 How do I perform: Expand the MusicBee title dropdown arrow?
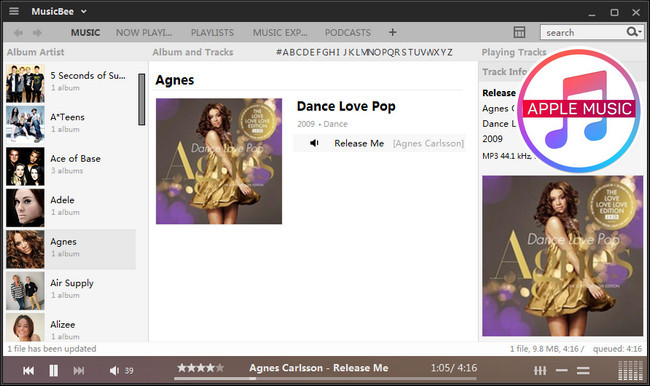pyautogui.click(x=83, y=11)
